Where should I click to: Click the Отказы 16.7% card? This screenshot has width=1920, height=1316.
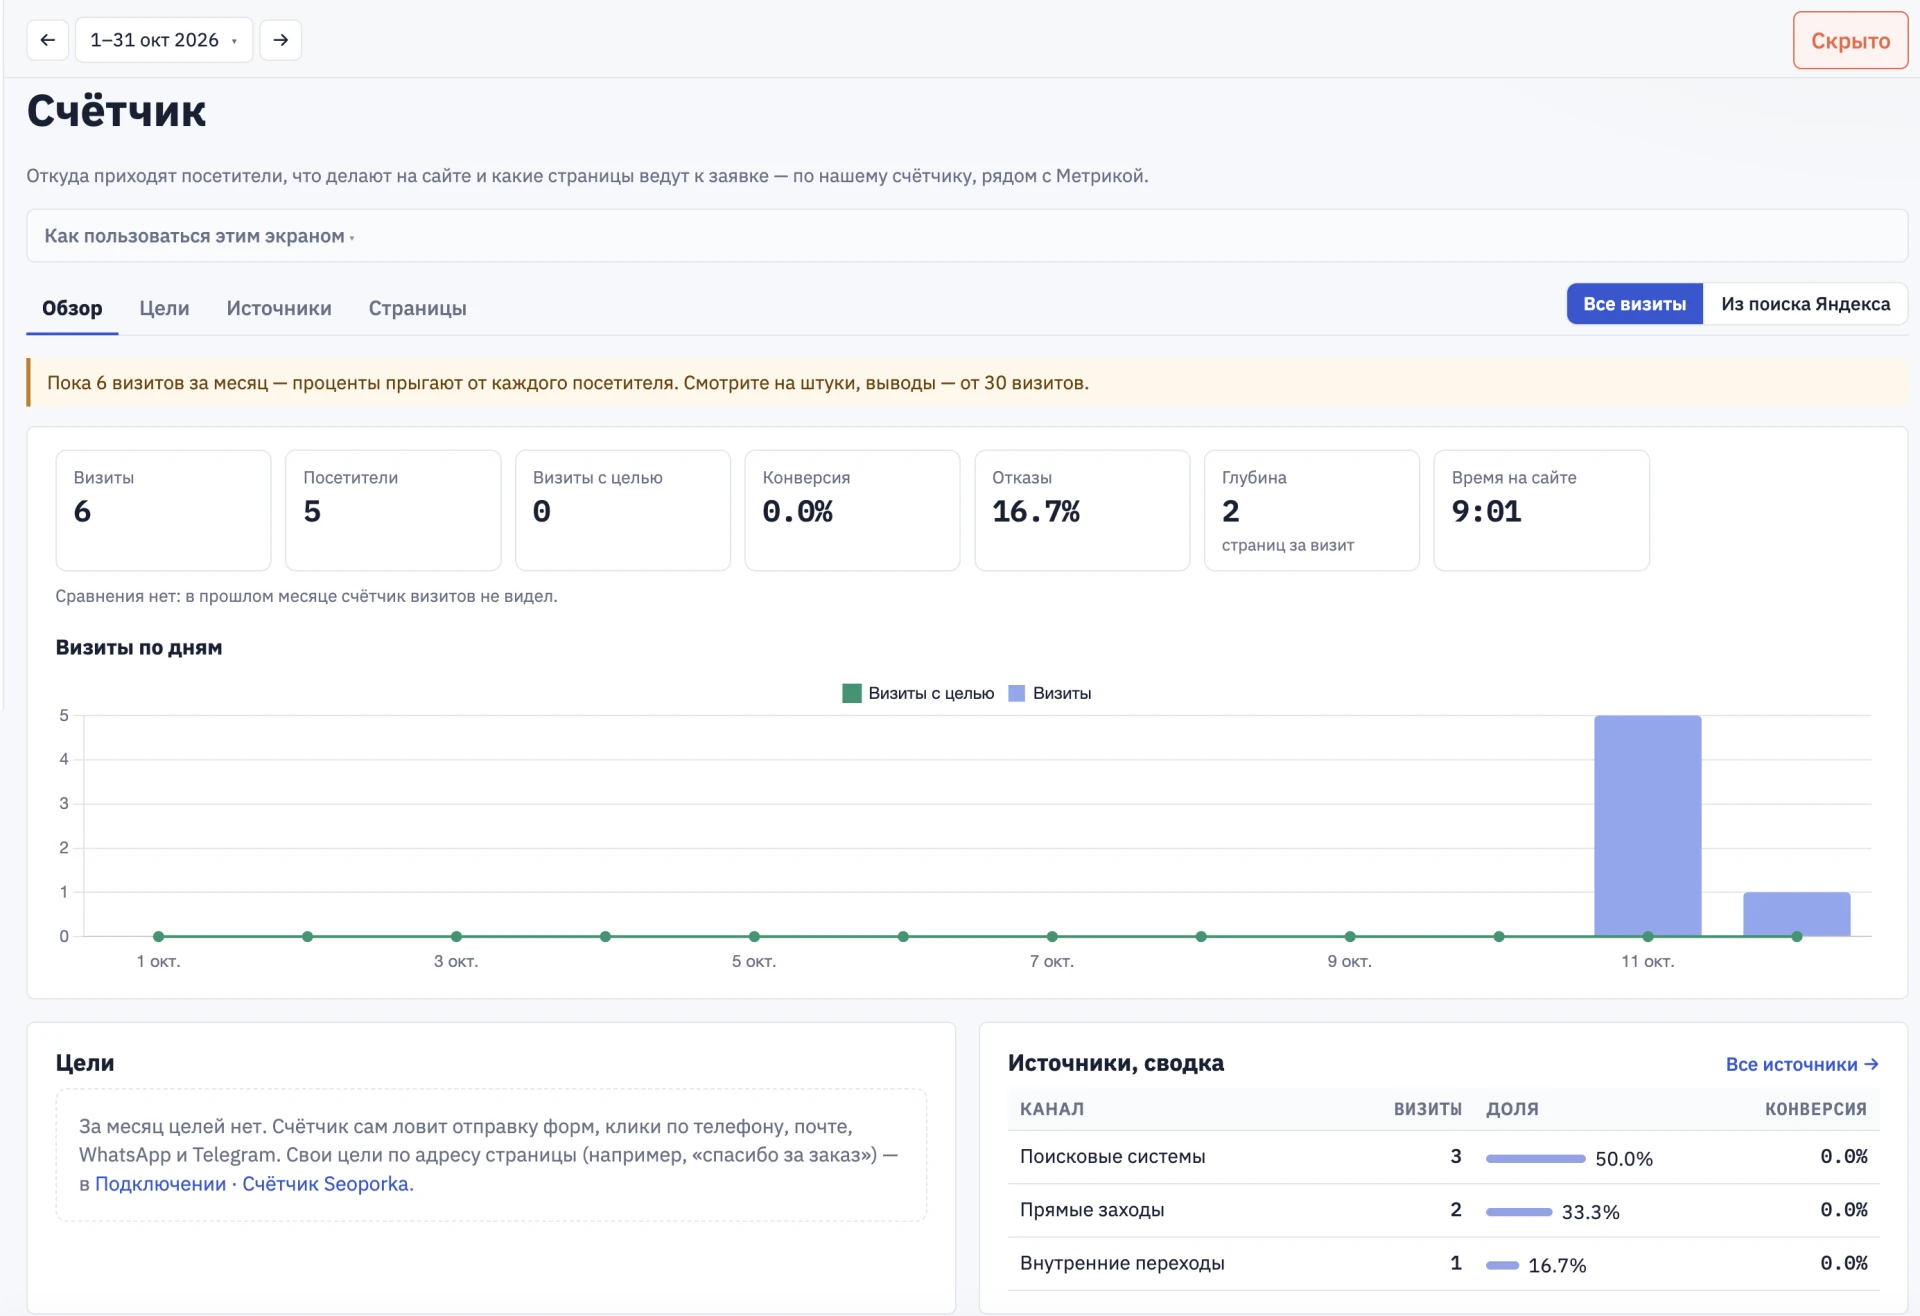coord(1082,510)
